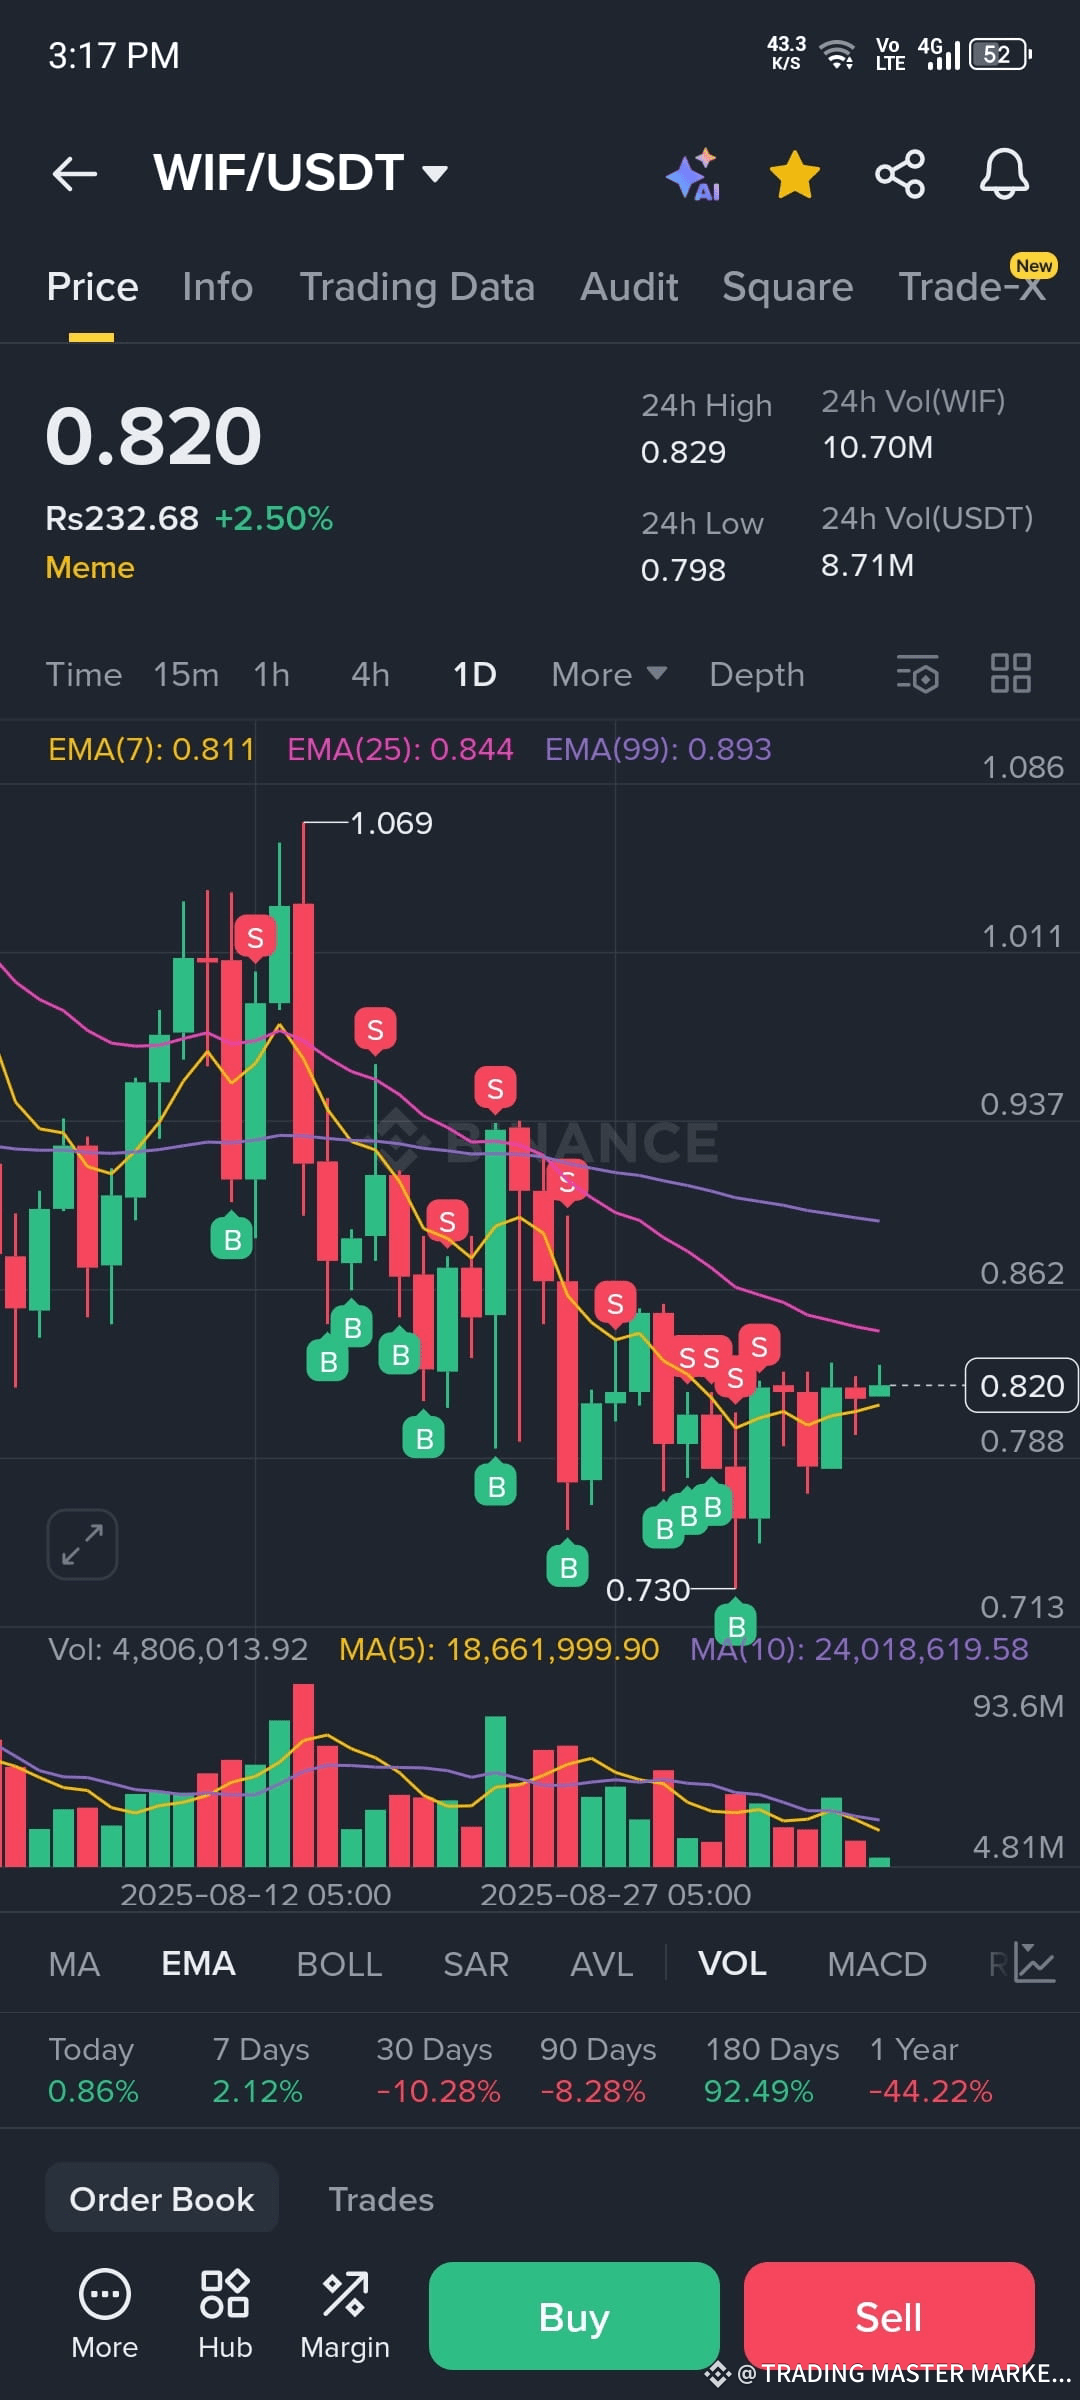Select the 1h chart interval
This screenshot has height=2400, width=1080.
(272, 674)
